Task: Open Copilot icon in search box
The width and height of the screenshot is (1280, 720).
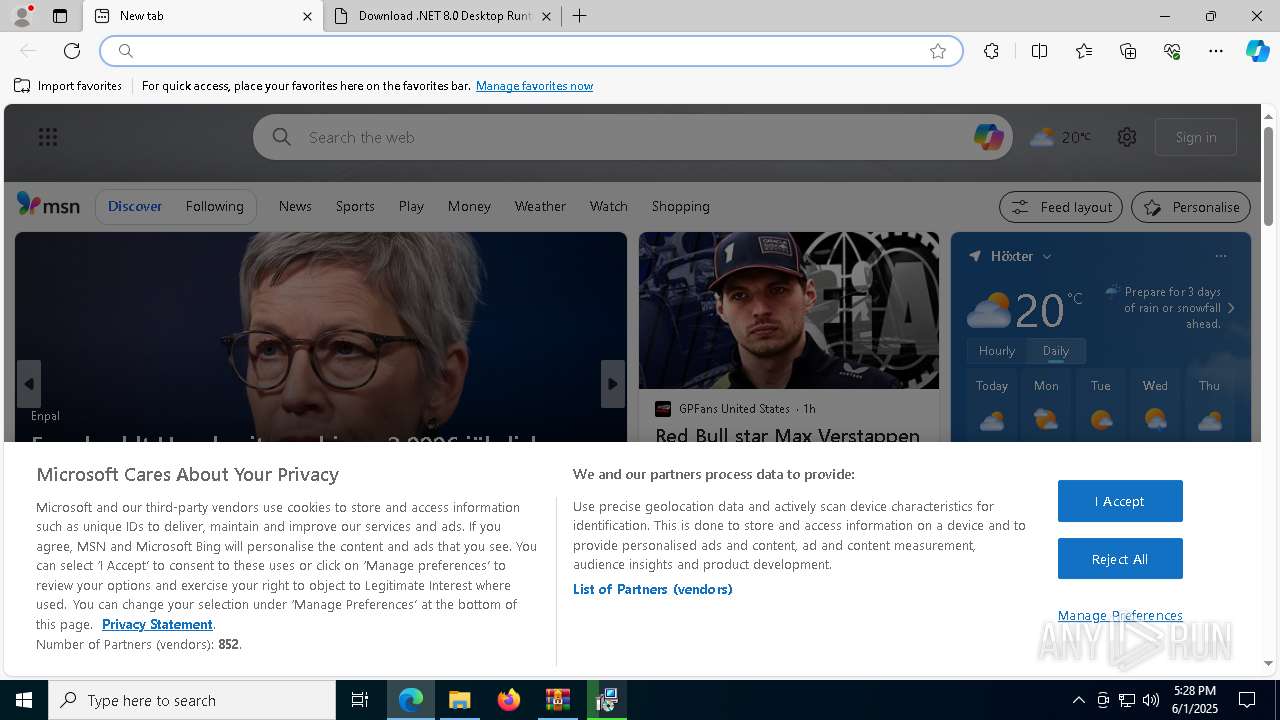Action: tap(988, 137)
